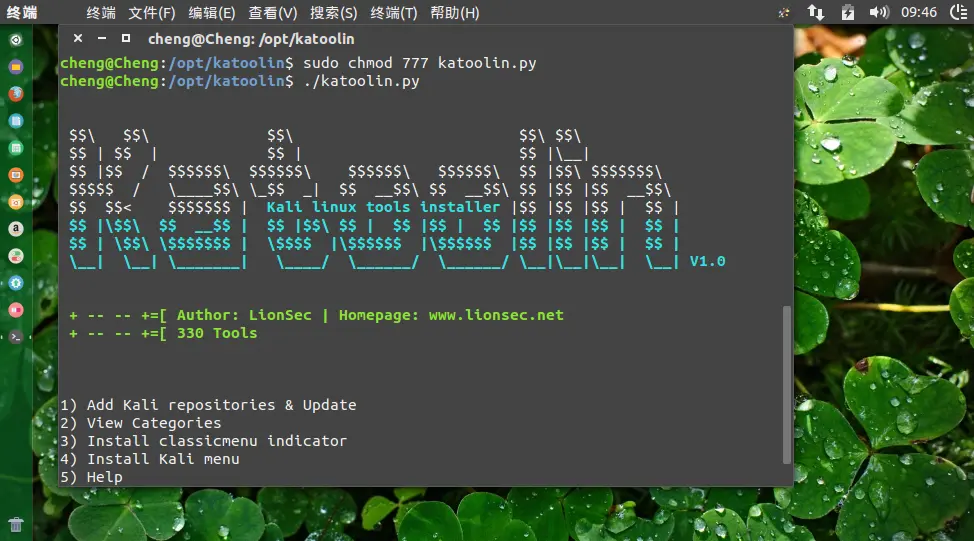This screenshot has width=974, height=541.
Task: Open Ubuntu Software Center dock icon
Action: [x=16, y=202]
